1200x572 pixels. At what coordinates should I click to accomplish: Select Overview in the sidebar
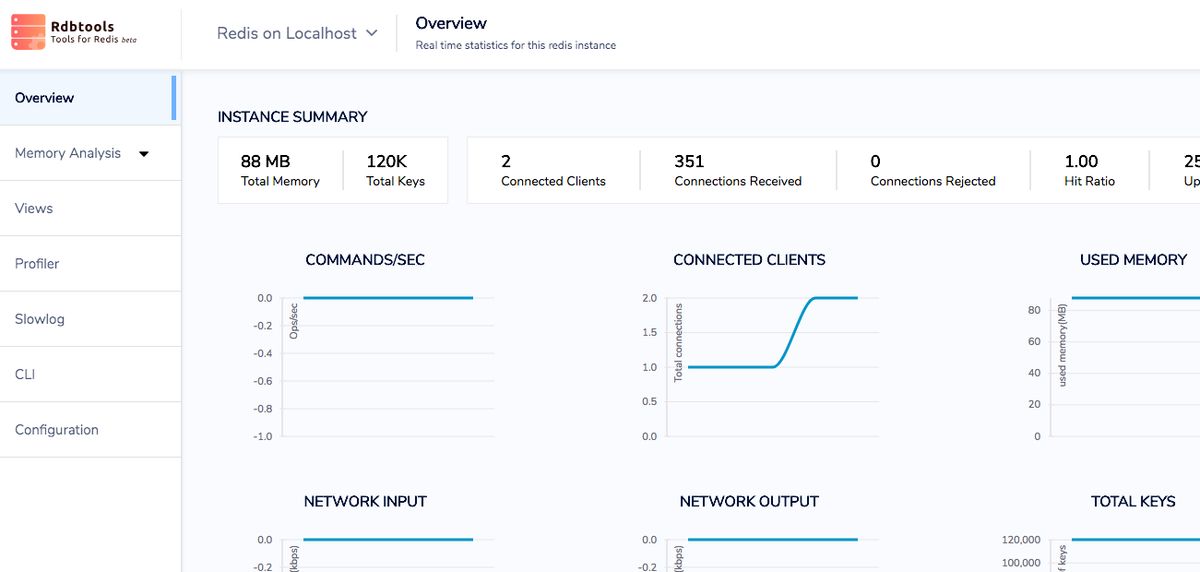45,98
